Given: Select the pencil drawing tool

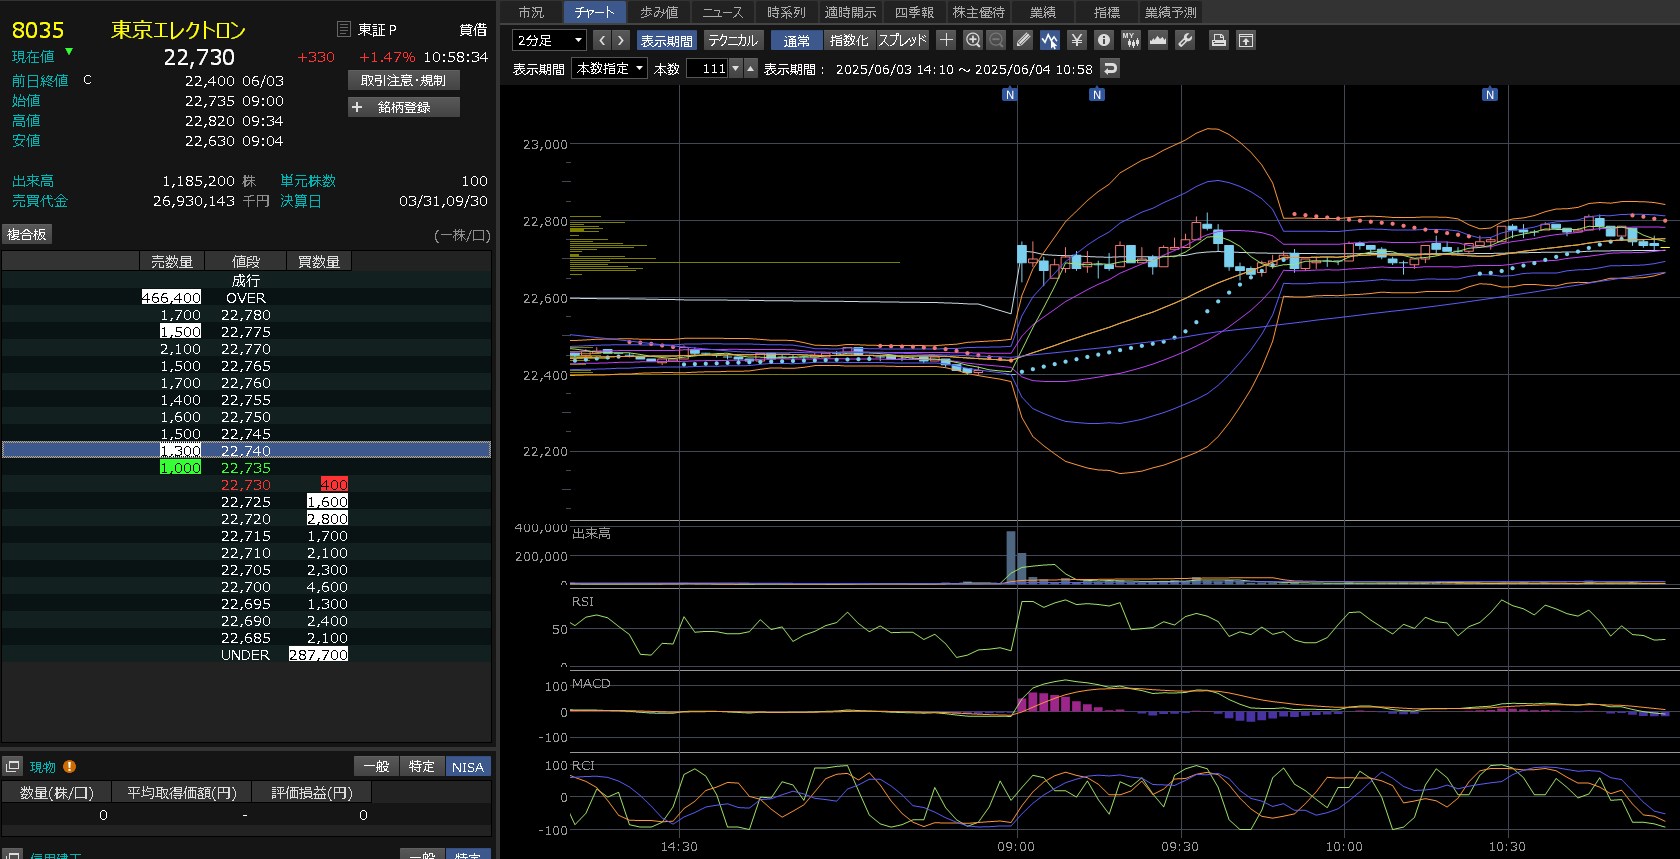Looking at the screenshot, I should point(1023,40).
